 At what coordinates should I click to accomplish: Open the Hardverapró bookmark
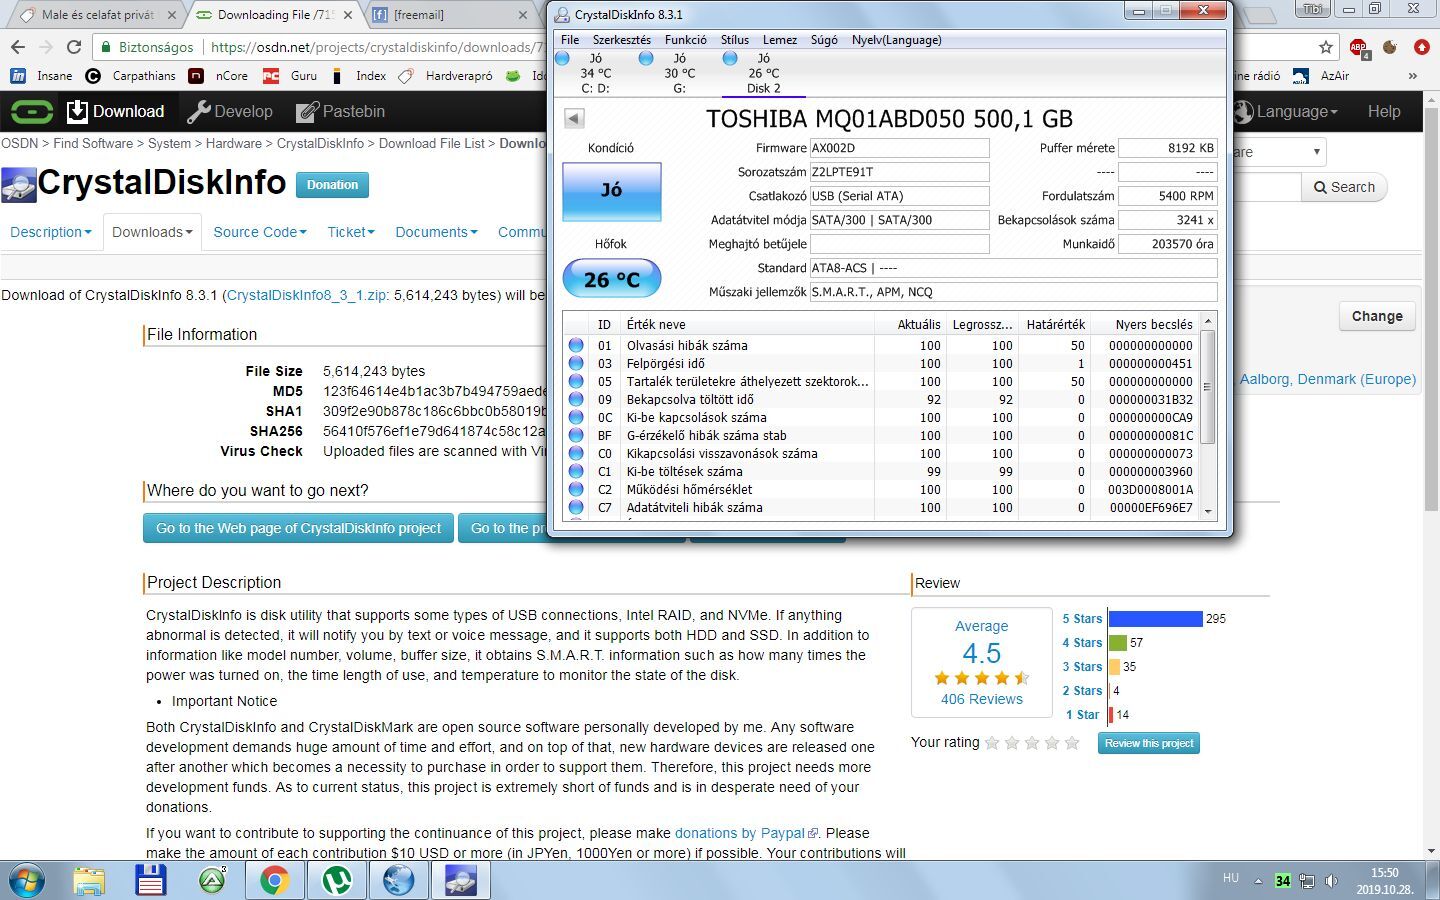click(x=445, y=75)
